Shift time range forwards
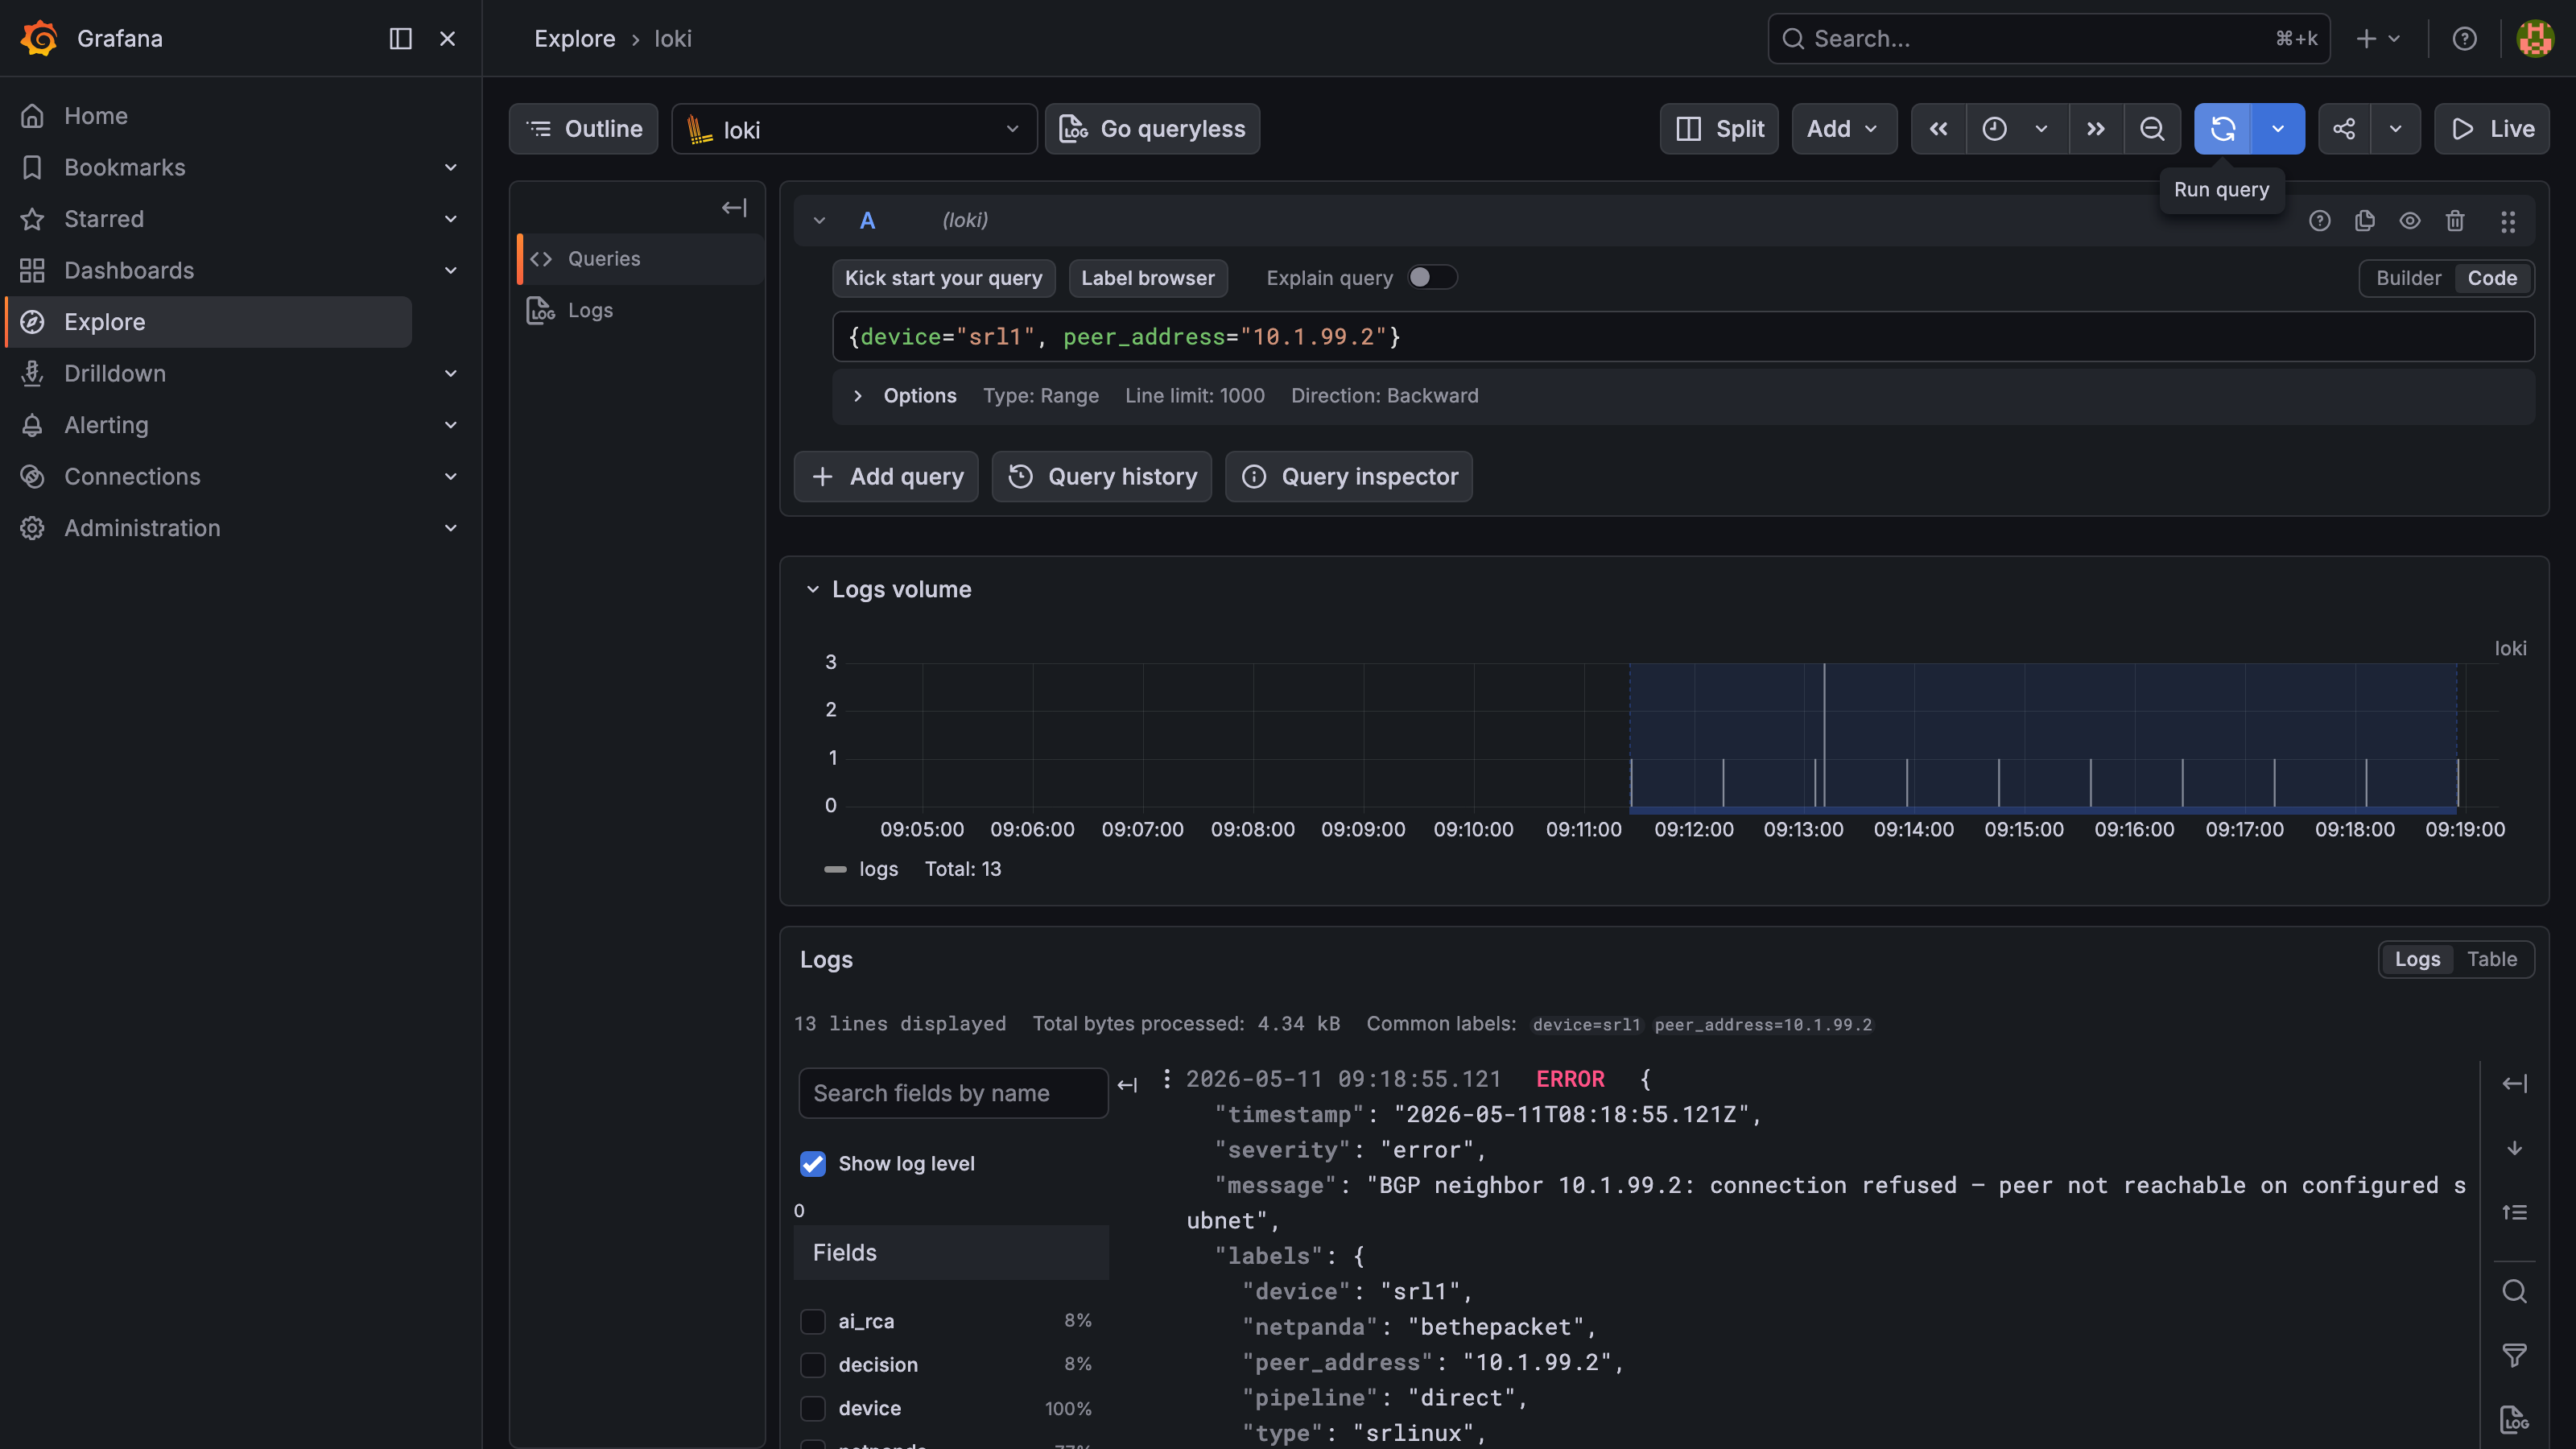Screen dimensions: 2576x1449 point(2096,129)
